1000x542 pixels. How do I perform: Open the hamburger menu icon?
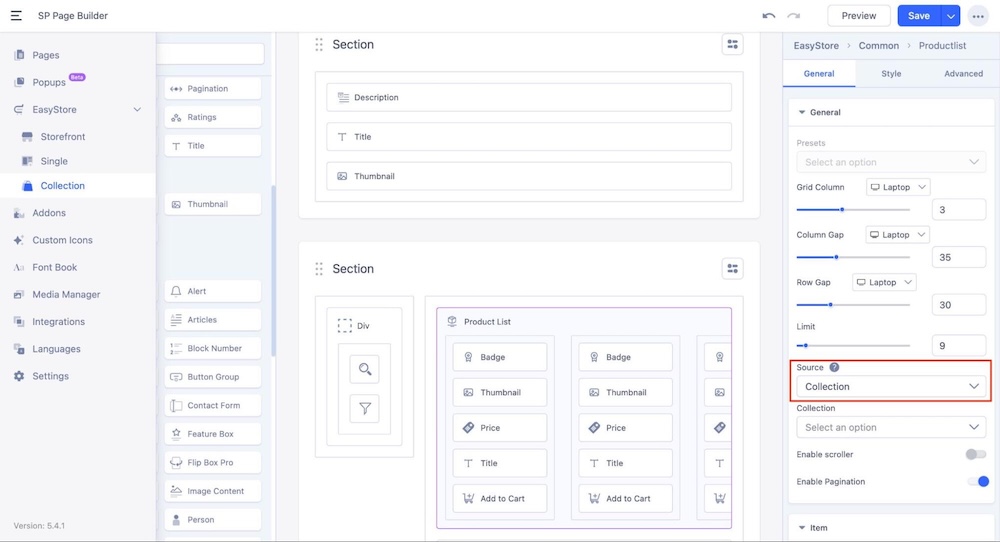tap(16, 15)
